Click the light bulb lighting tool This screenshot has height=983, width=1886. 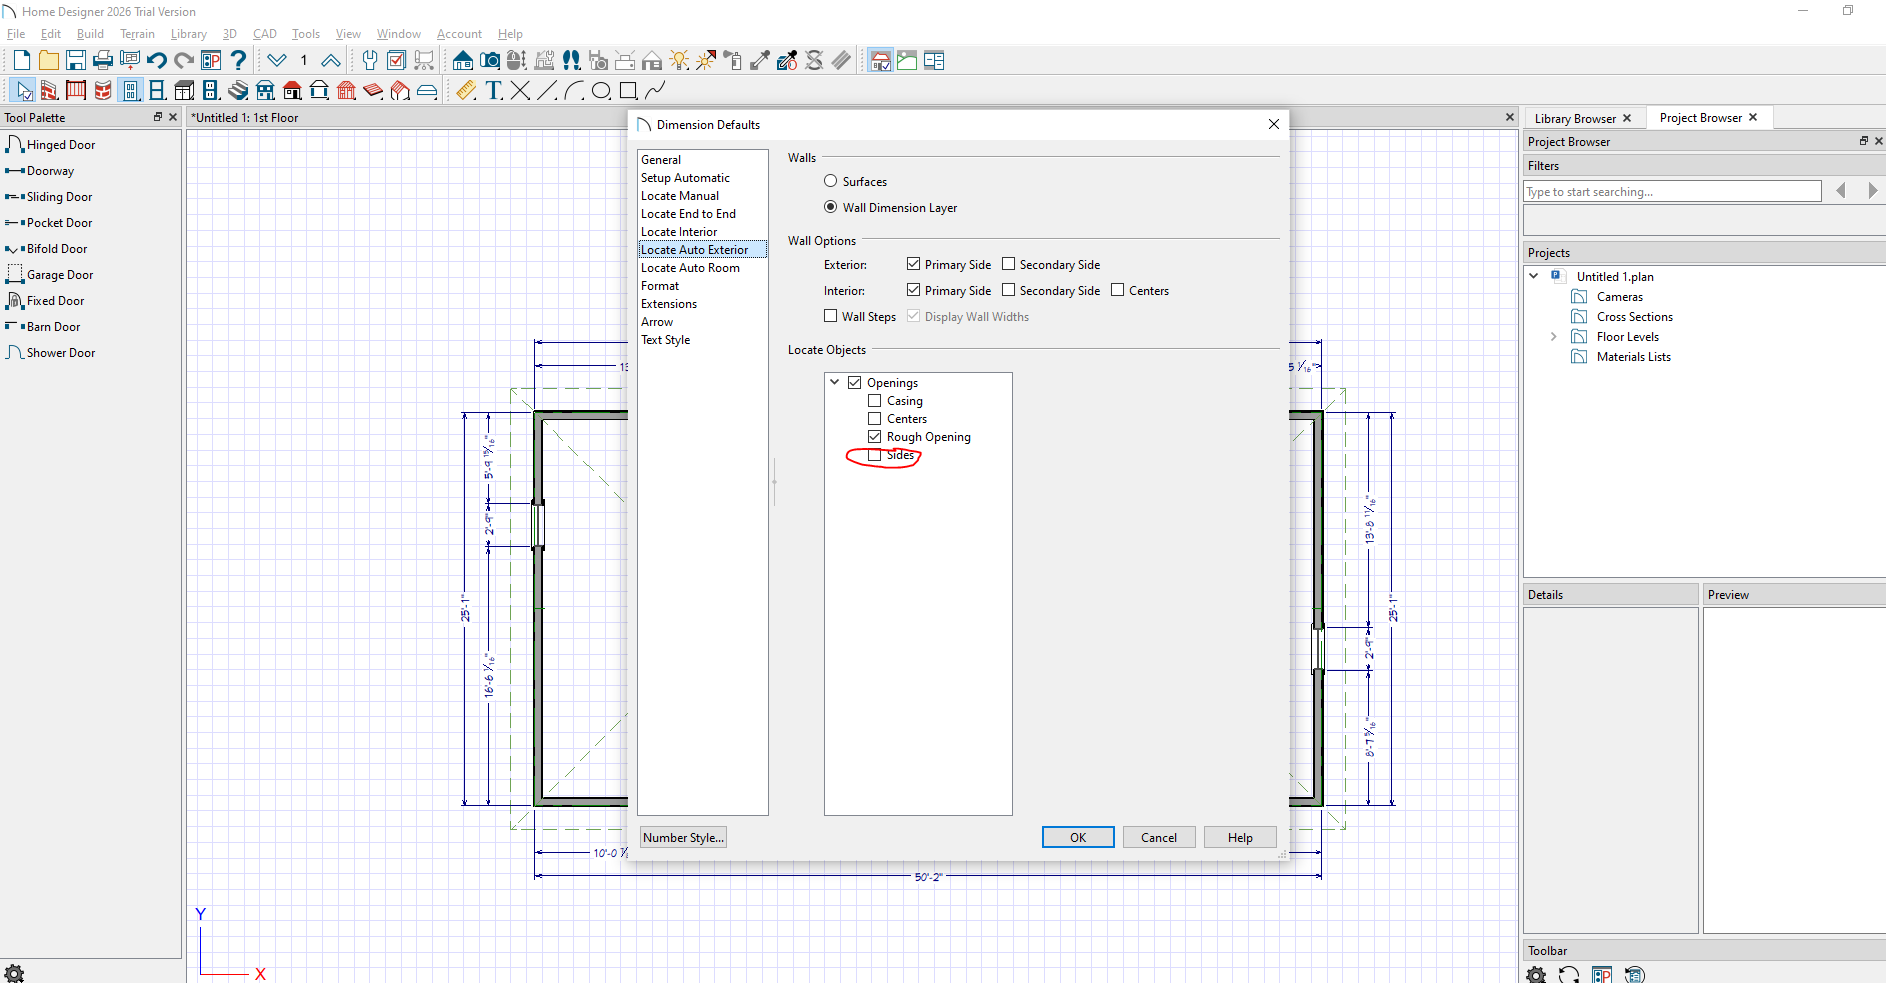coord(679,61)
